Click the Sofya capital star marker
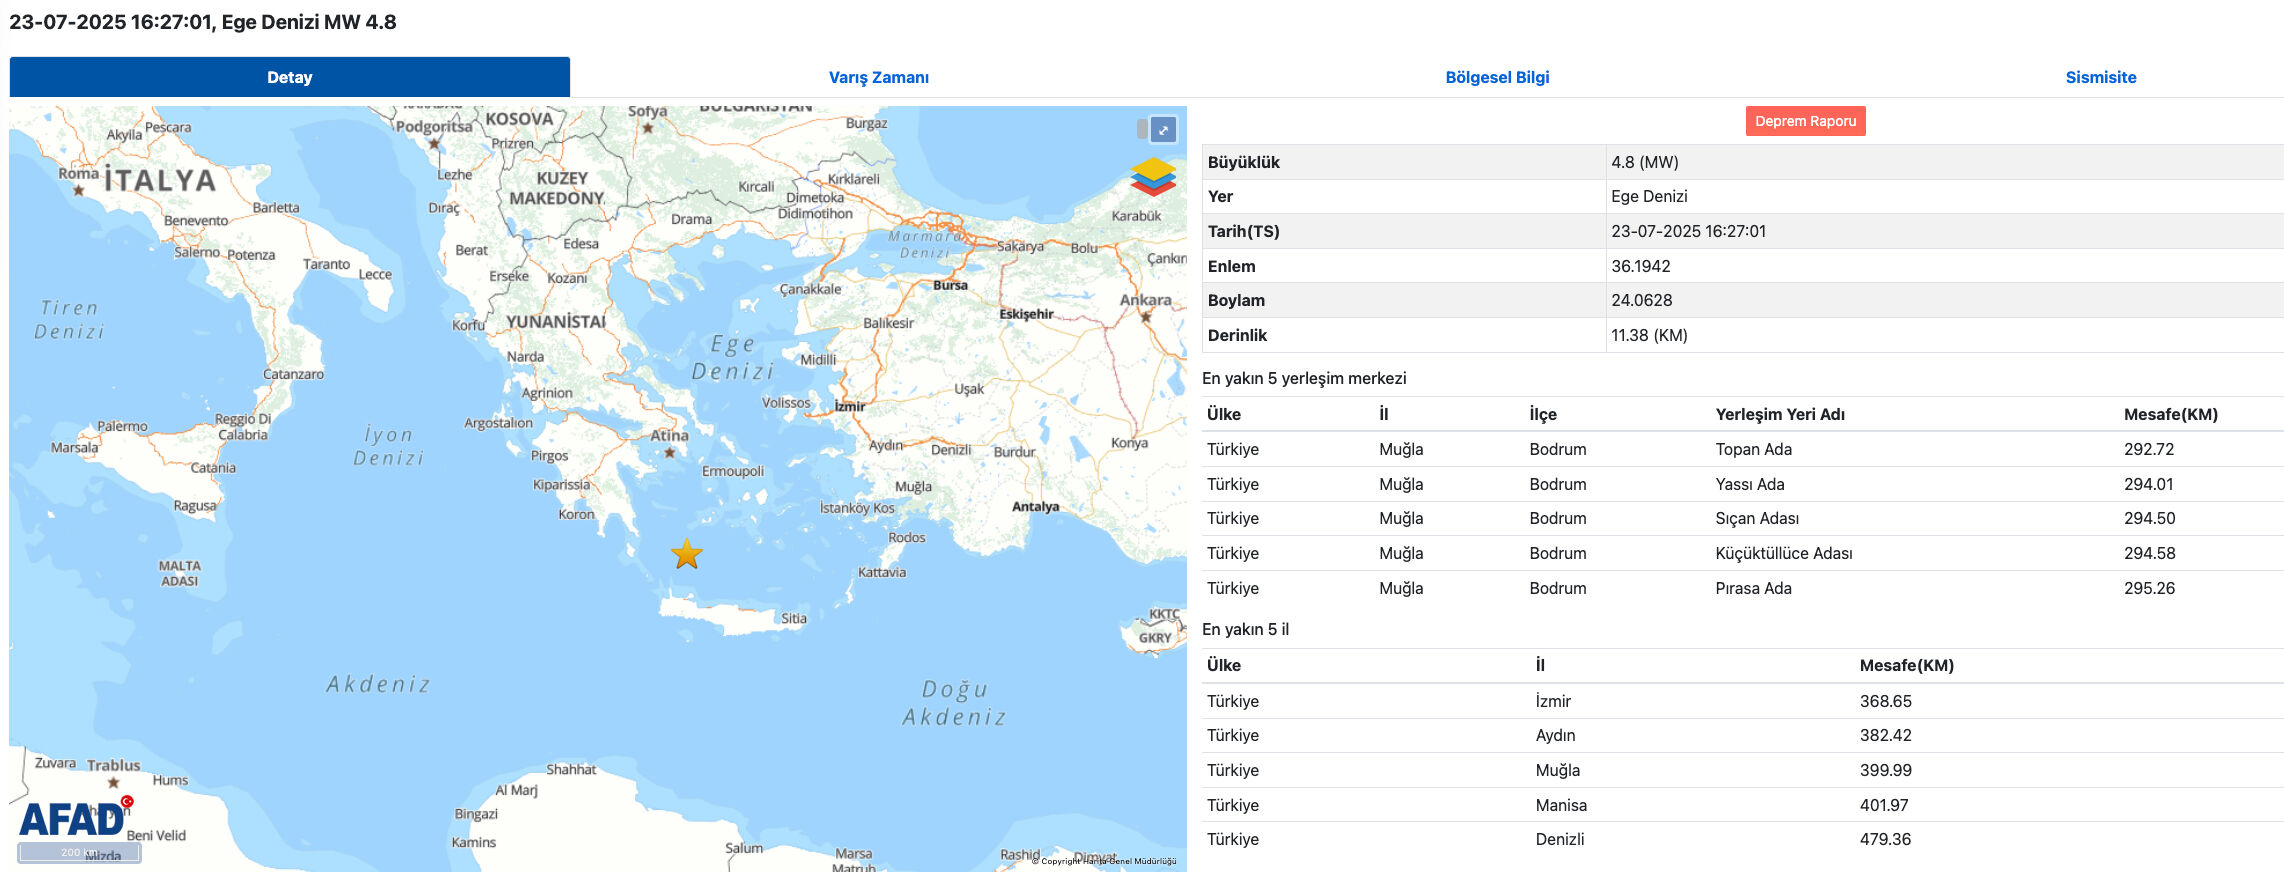 pos(648,128)
